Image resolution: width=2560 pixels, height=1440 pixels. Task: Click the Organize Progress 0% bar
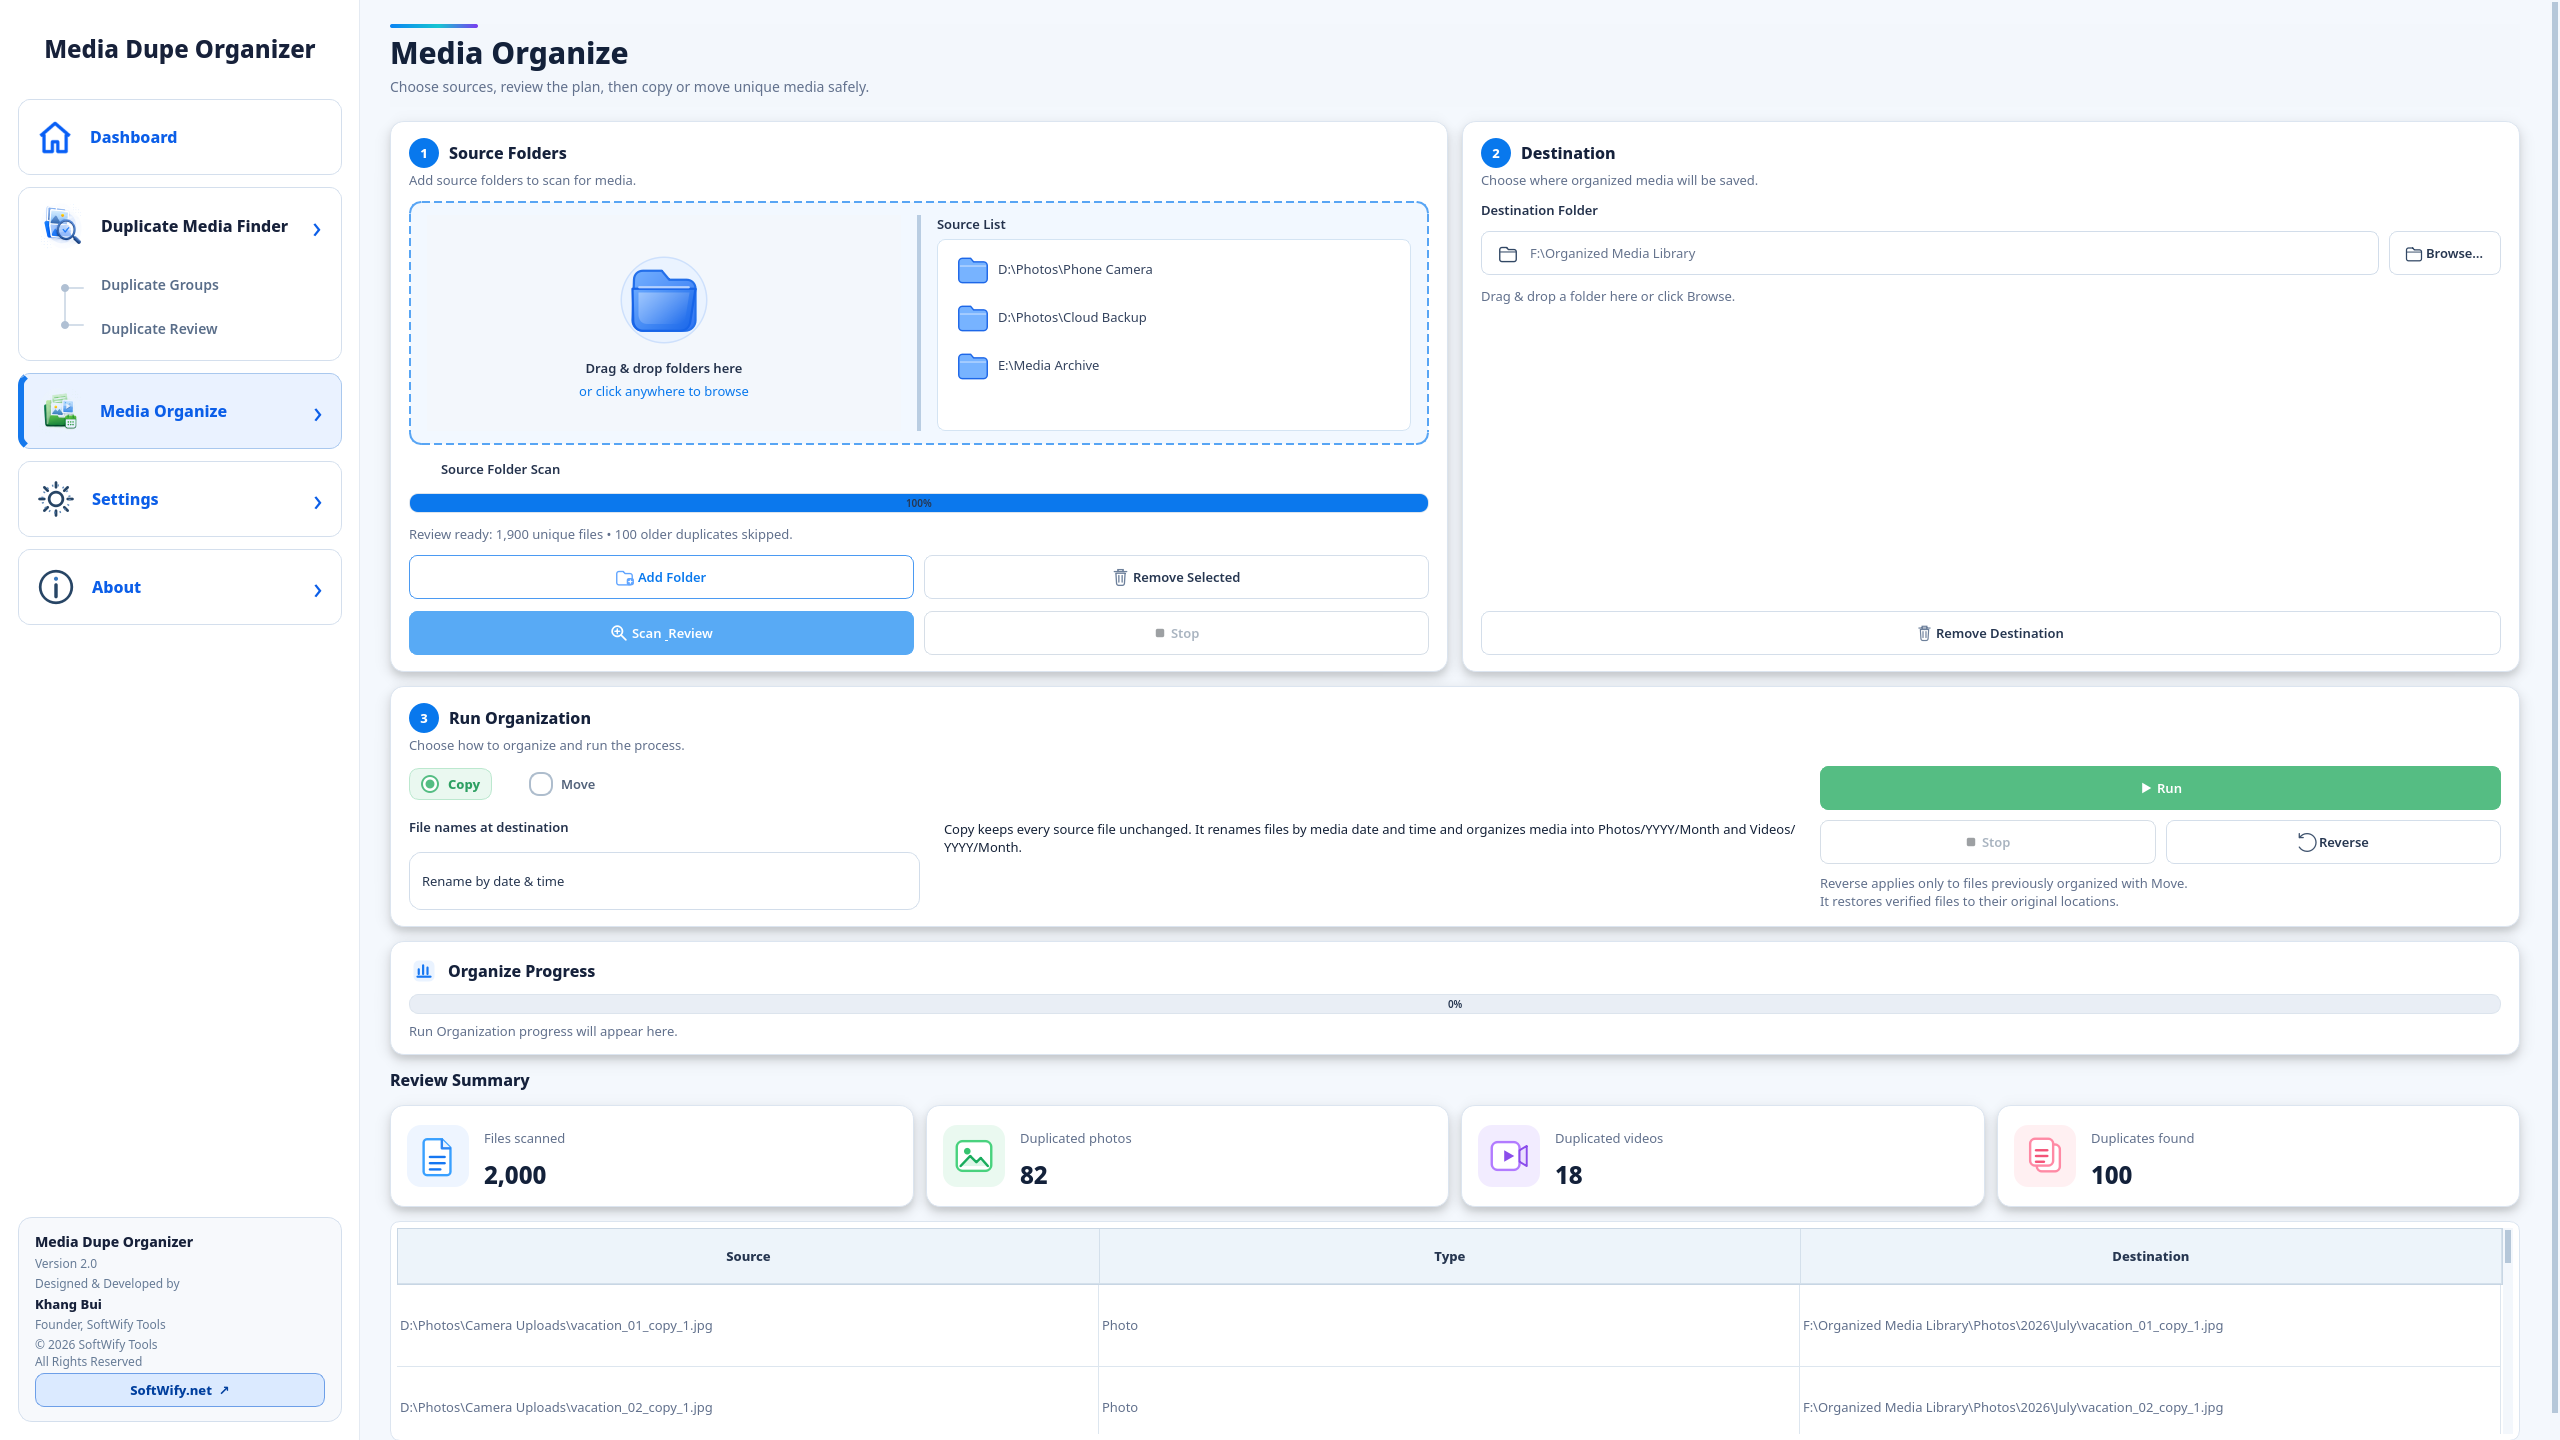pos(1454,1004)
